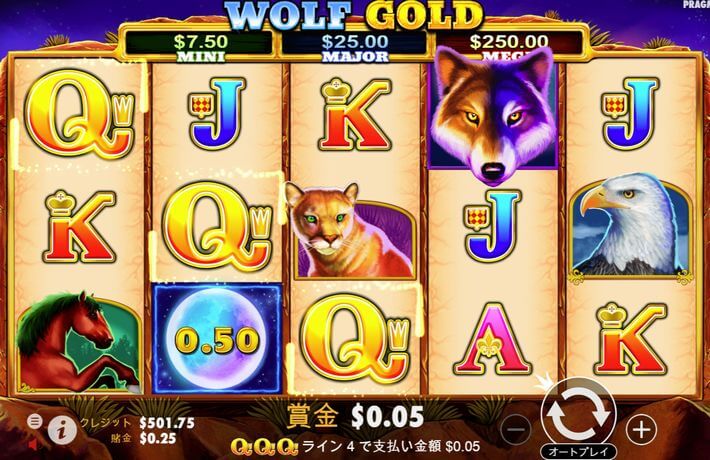Open the info paytable icon
This screenshot has height=460, width=710.
[x=62, y=430]
